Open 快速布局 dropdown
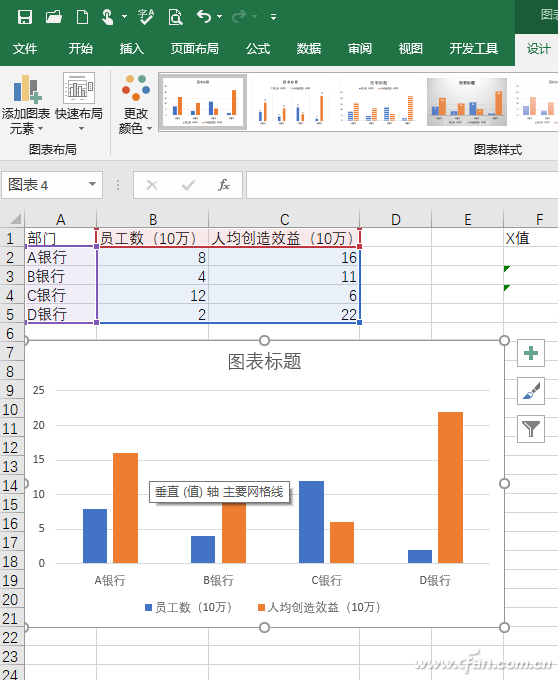This screenshot has height=680, width=558. click(x=79, y=104)
